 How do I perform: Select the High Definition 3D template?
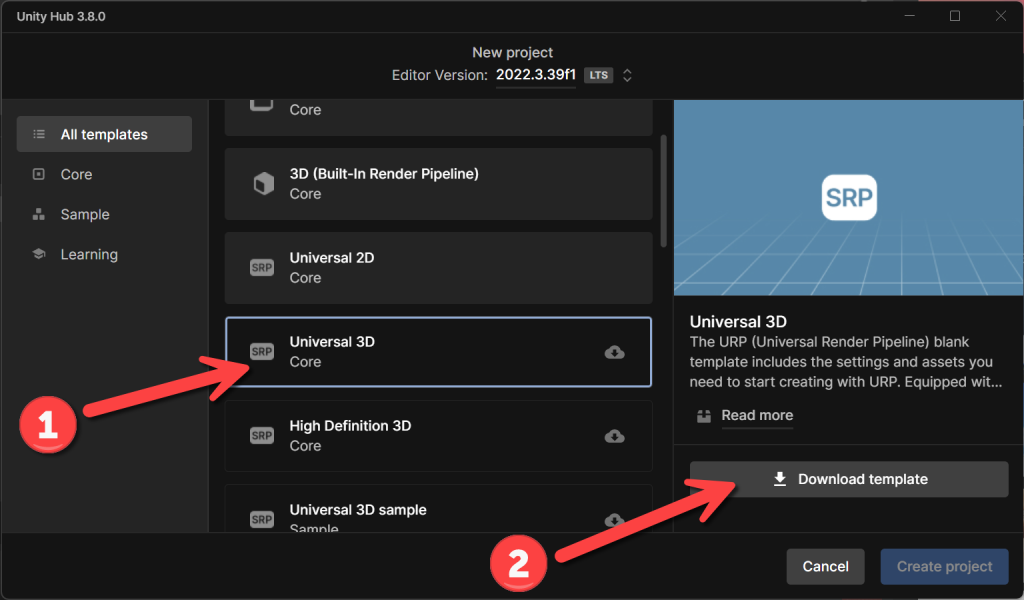(x=438, y=435)
